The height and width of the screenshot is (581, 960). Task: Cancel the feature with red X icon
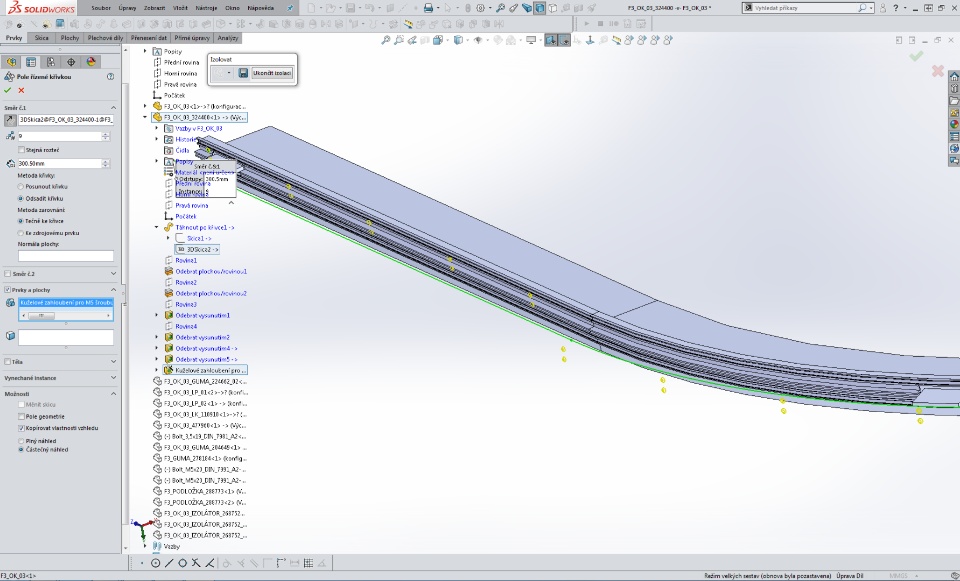(21, 90)
